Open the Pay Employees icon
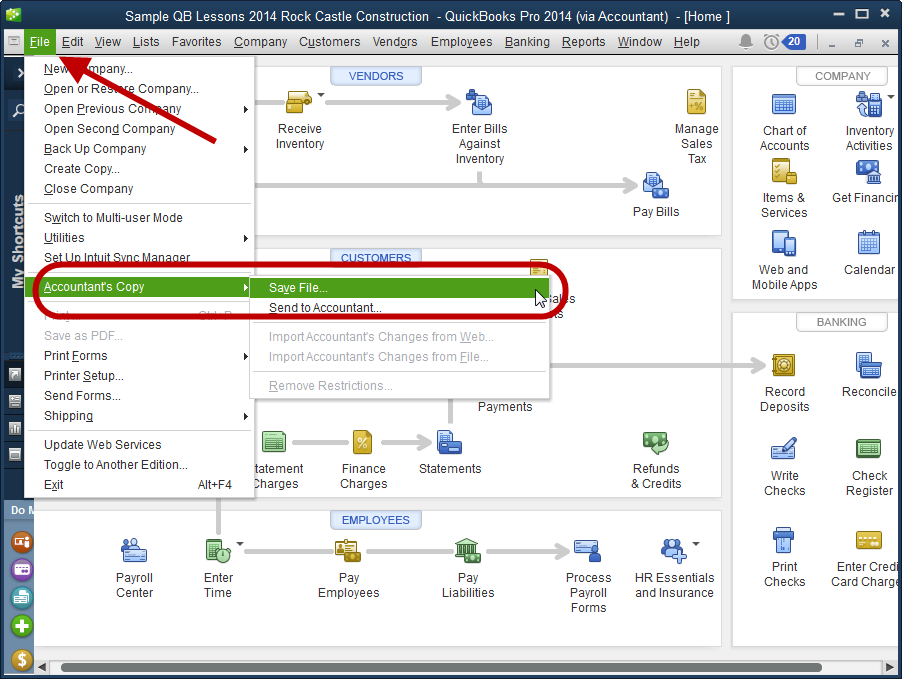 tap(348, 551)
